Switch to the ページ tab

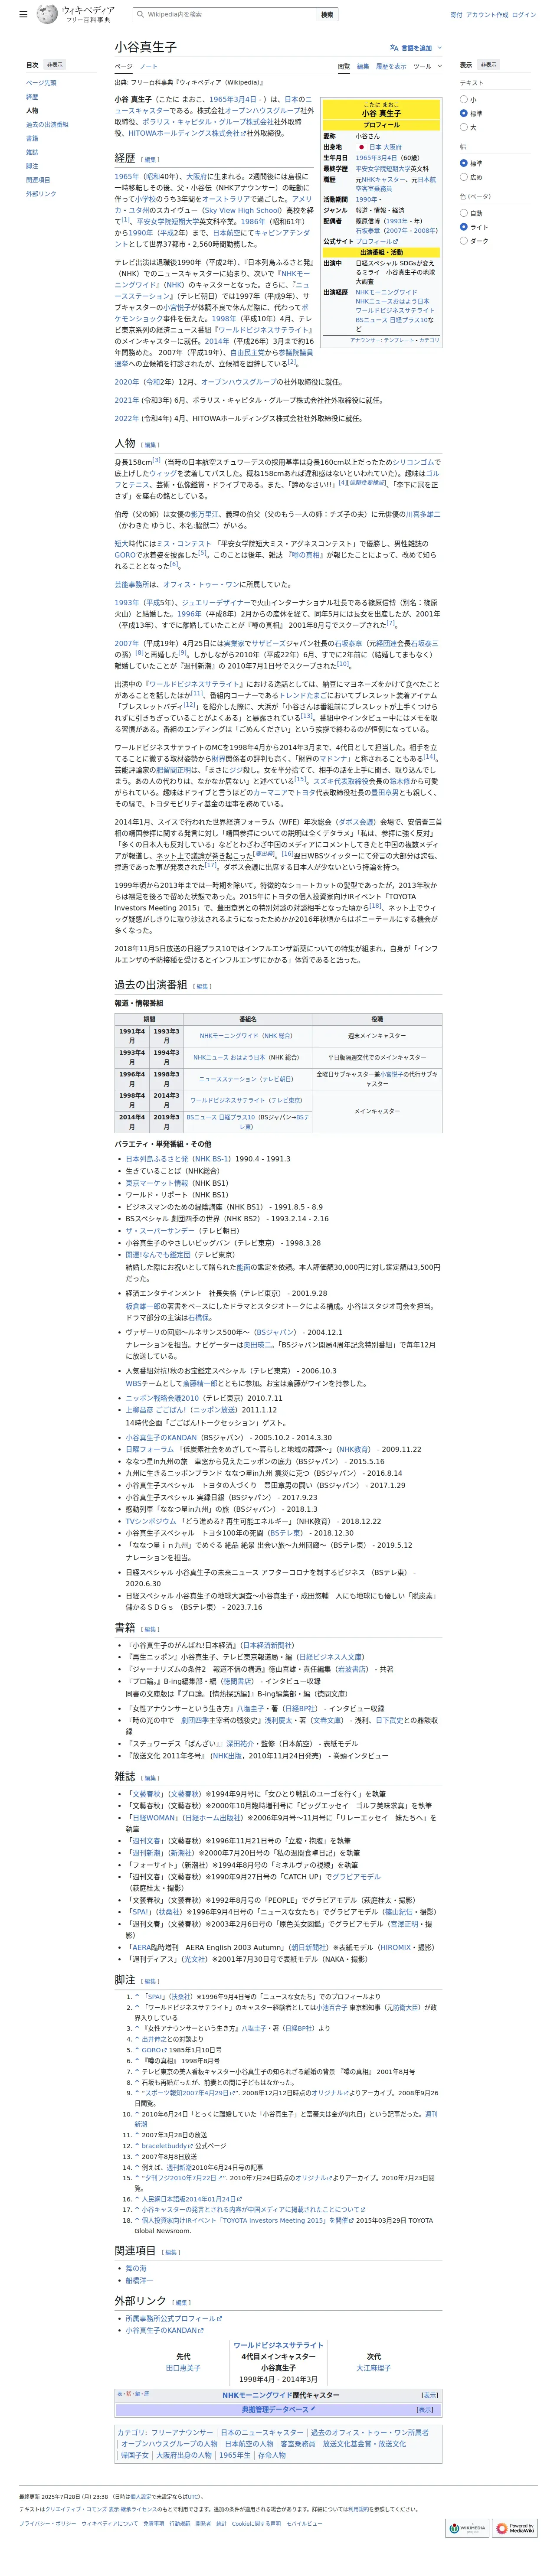123,66
